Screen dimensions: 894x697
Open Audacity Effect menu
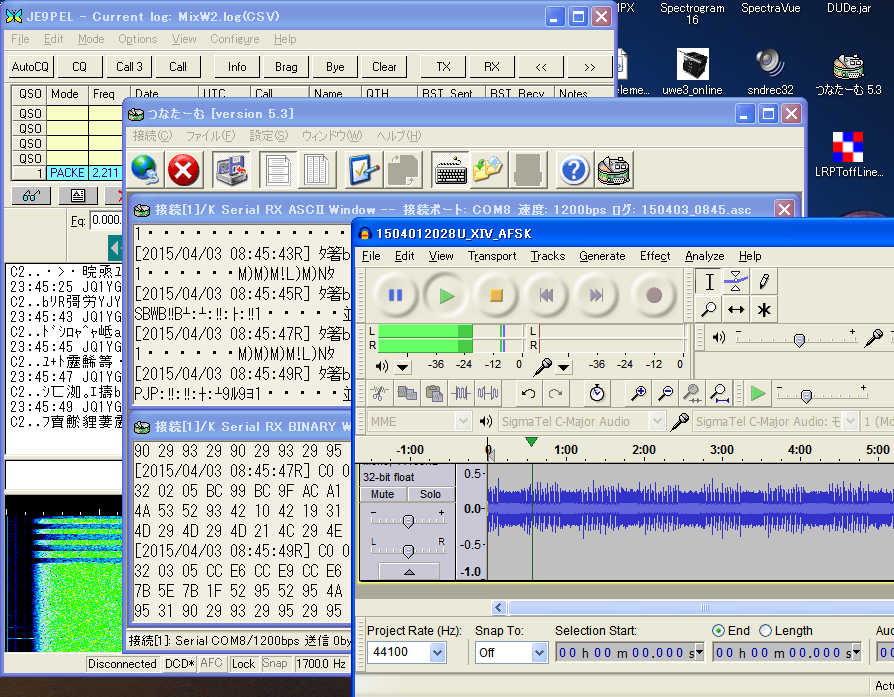point(655,256)
